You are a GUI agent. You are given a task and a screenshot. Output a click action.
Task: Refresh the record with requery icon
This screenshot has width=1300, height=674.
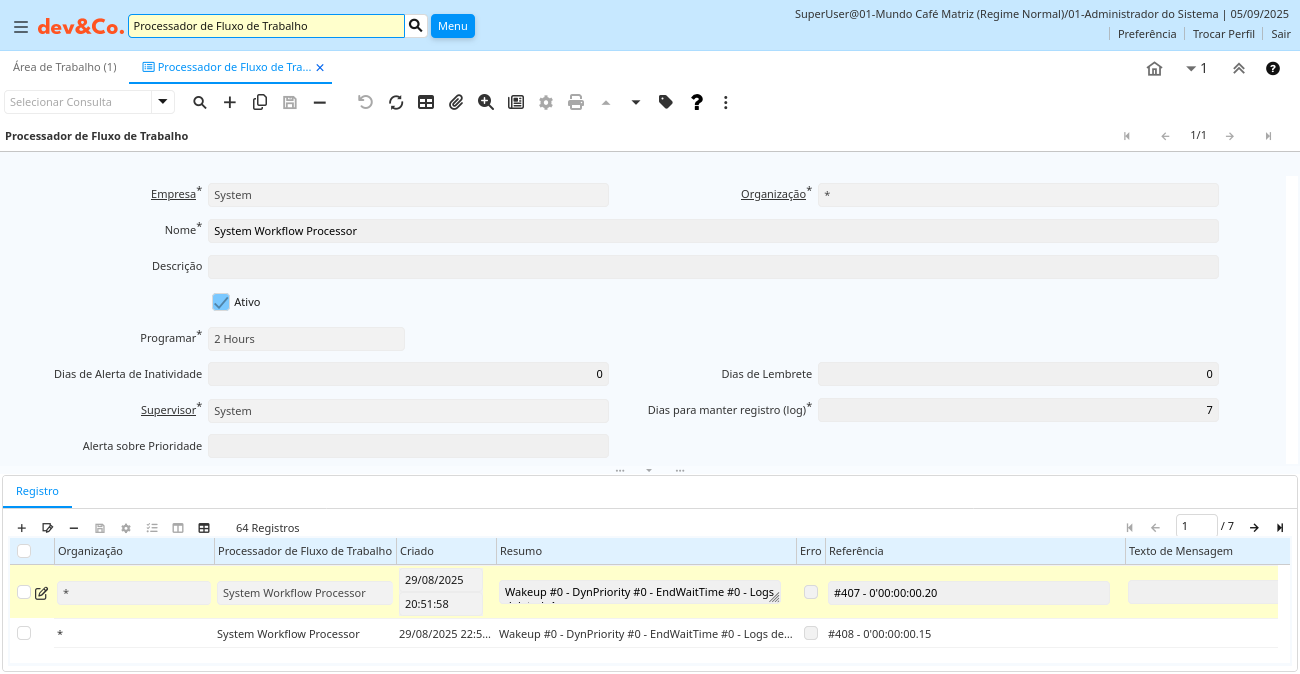(x=396, y=102)
